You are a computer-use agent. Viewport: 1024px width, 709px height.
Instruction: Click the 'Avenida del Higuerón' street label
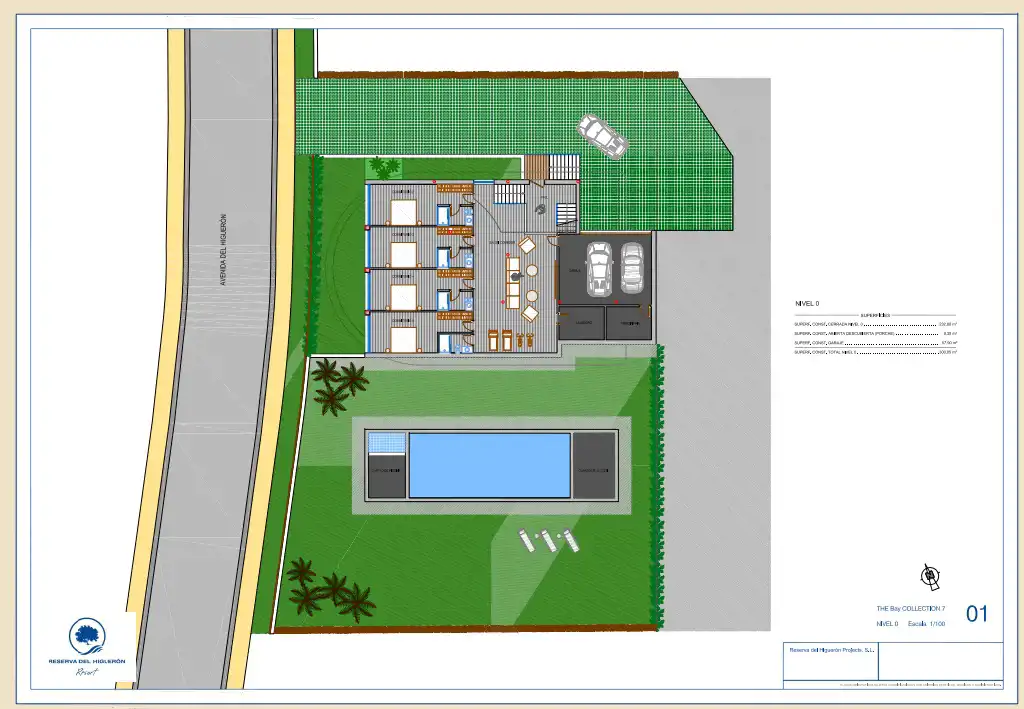(223, 250)
